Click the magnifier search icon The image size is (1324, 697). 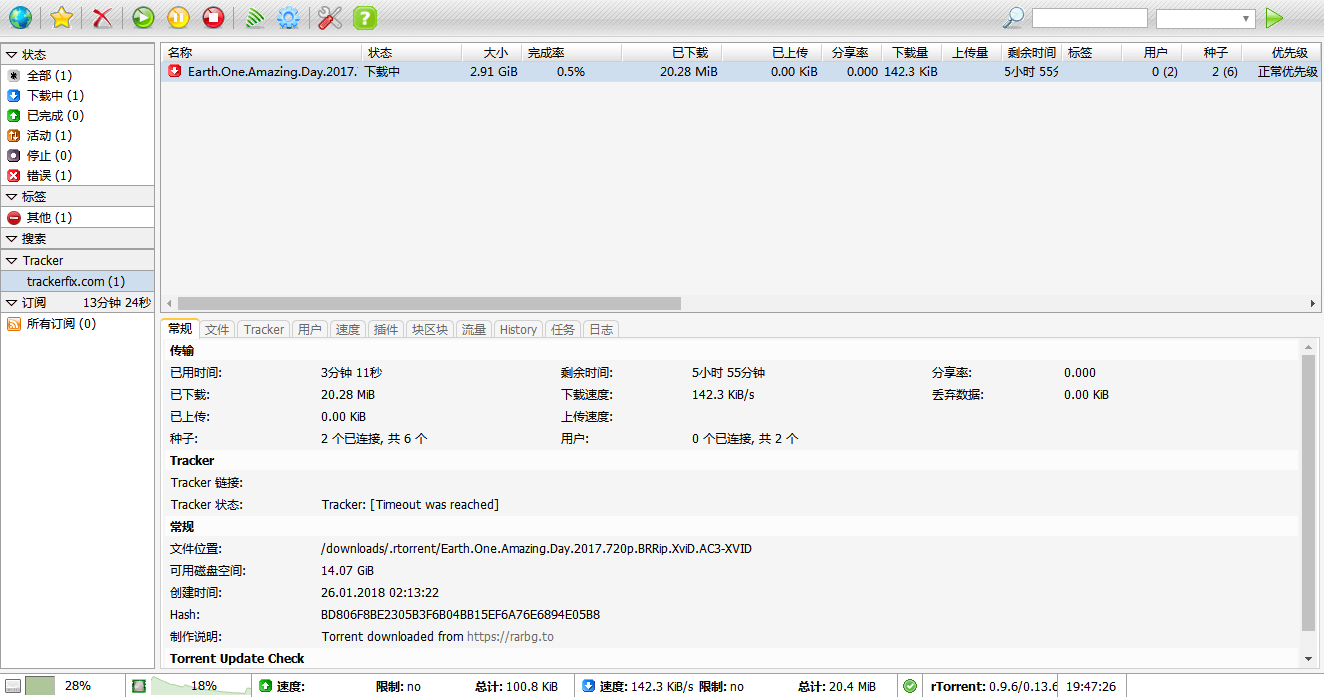(x=1013, y=18)
